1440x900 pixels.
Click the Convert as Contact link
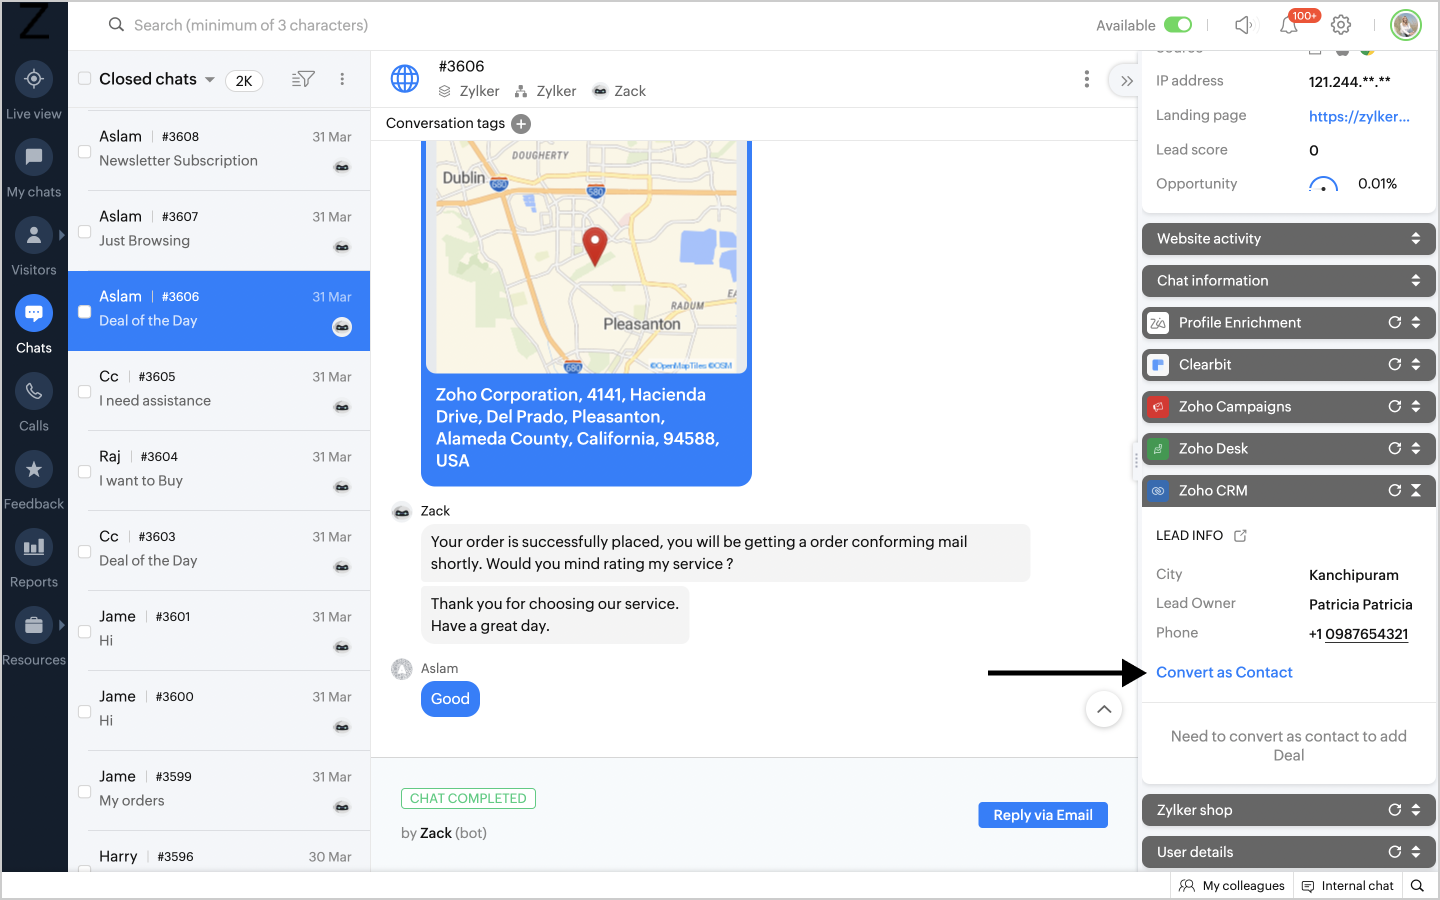click(x=1224, y=672)
